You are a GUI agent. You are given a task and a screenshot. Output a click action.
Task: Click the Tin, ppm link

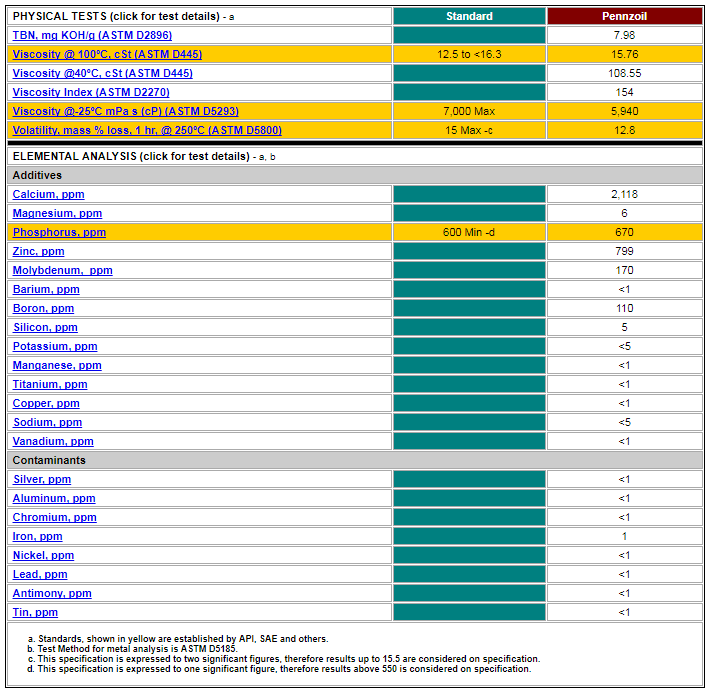tap(35, 613)
